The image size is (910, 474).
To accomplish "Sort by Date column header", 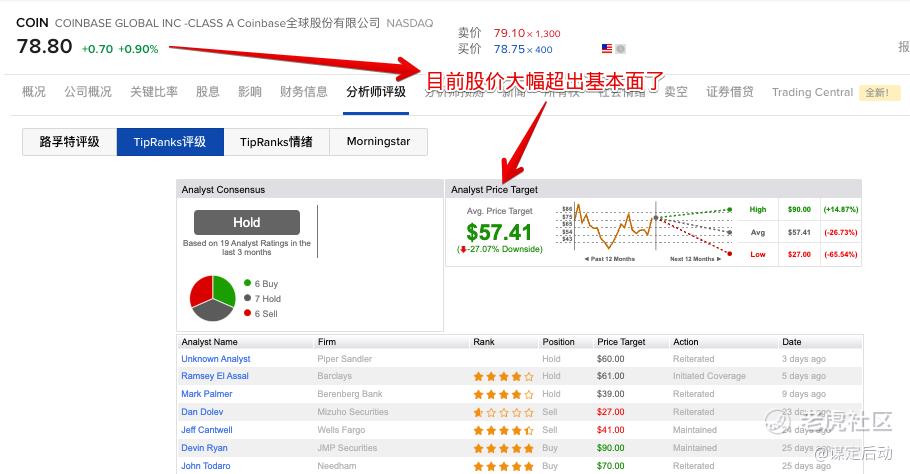I will pos(792,342).
